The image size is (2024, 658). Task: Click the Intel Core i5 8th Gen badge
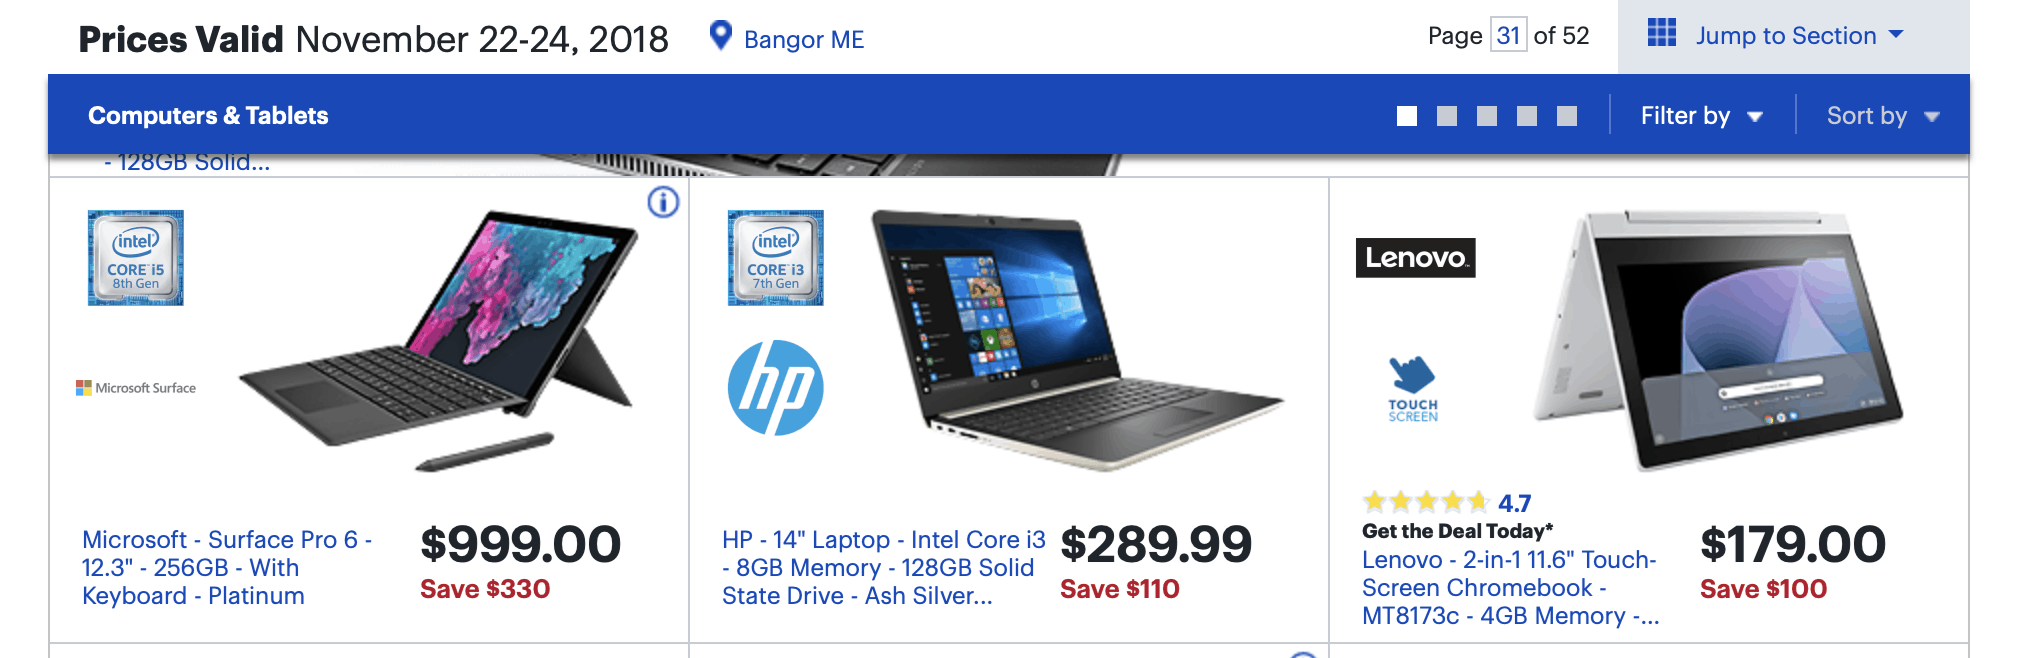click(136, 258)
